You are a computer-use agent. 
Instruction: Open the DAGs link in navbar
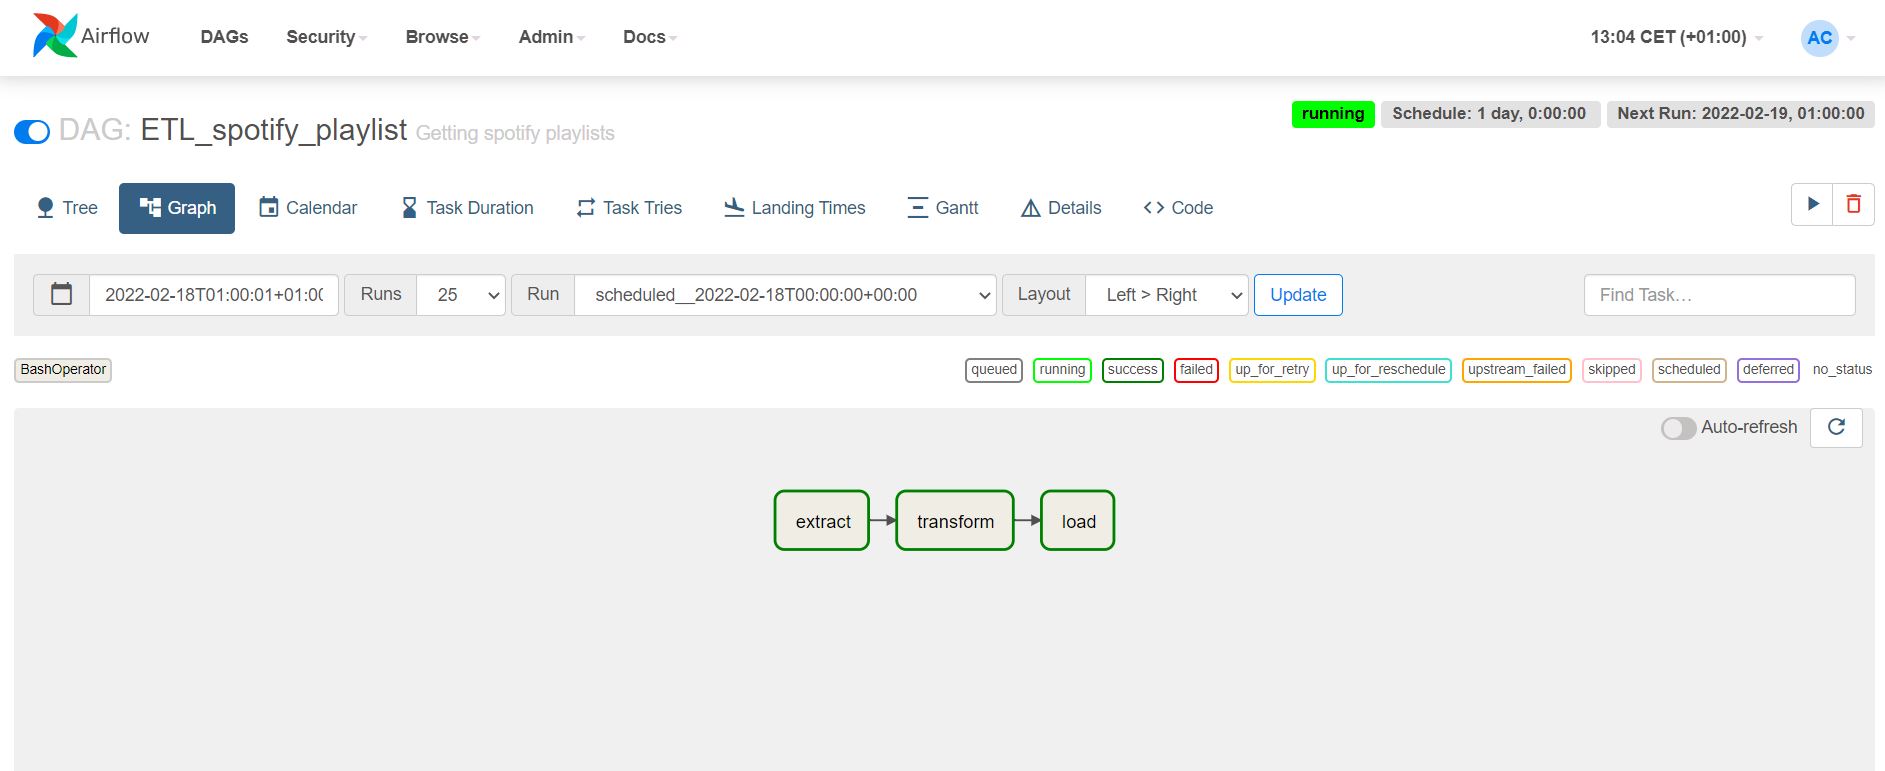[x=224, y=37]
